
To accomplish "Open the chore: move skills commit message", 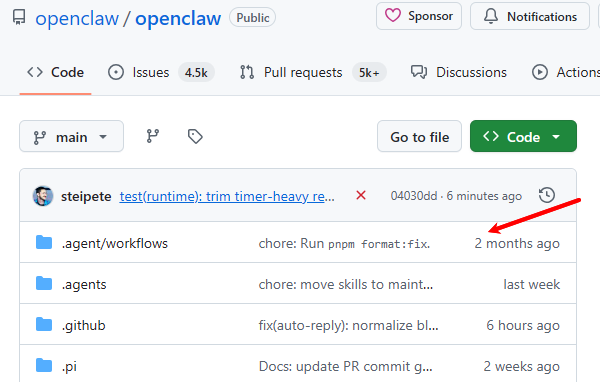I will pos(346,284).
